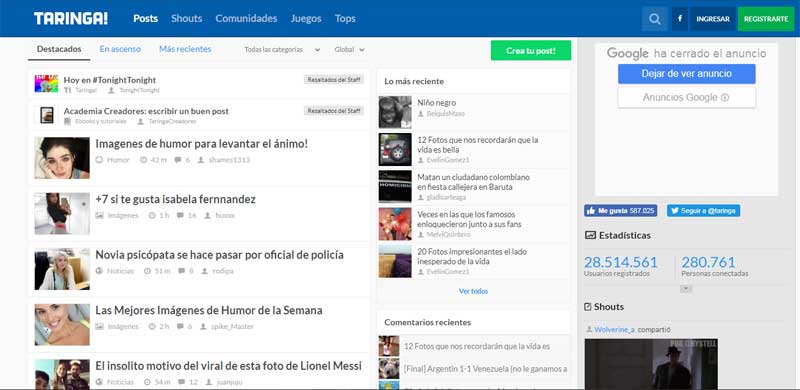
Task: Click comments icon on isabela fernnandez post
Action: coord(180,215)
